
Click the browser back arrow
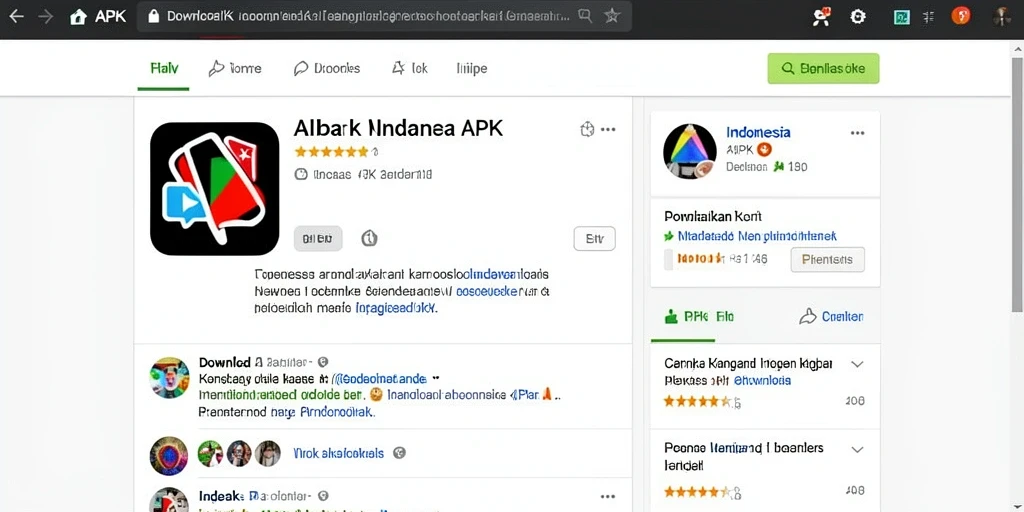pyautogui.click(x=16, y=17)
